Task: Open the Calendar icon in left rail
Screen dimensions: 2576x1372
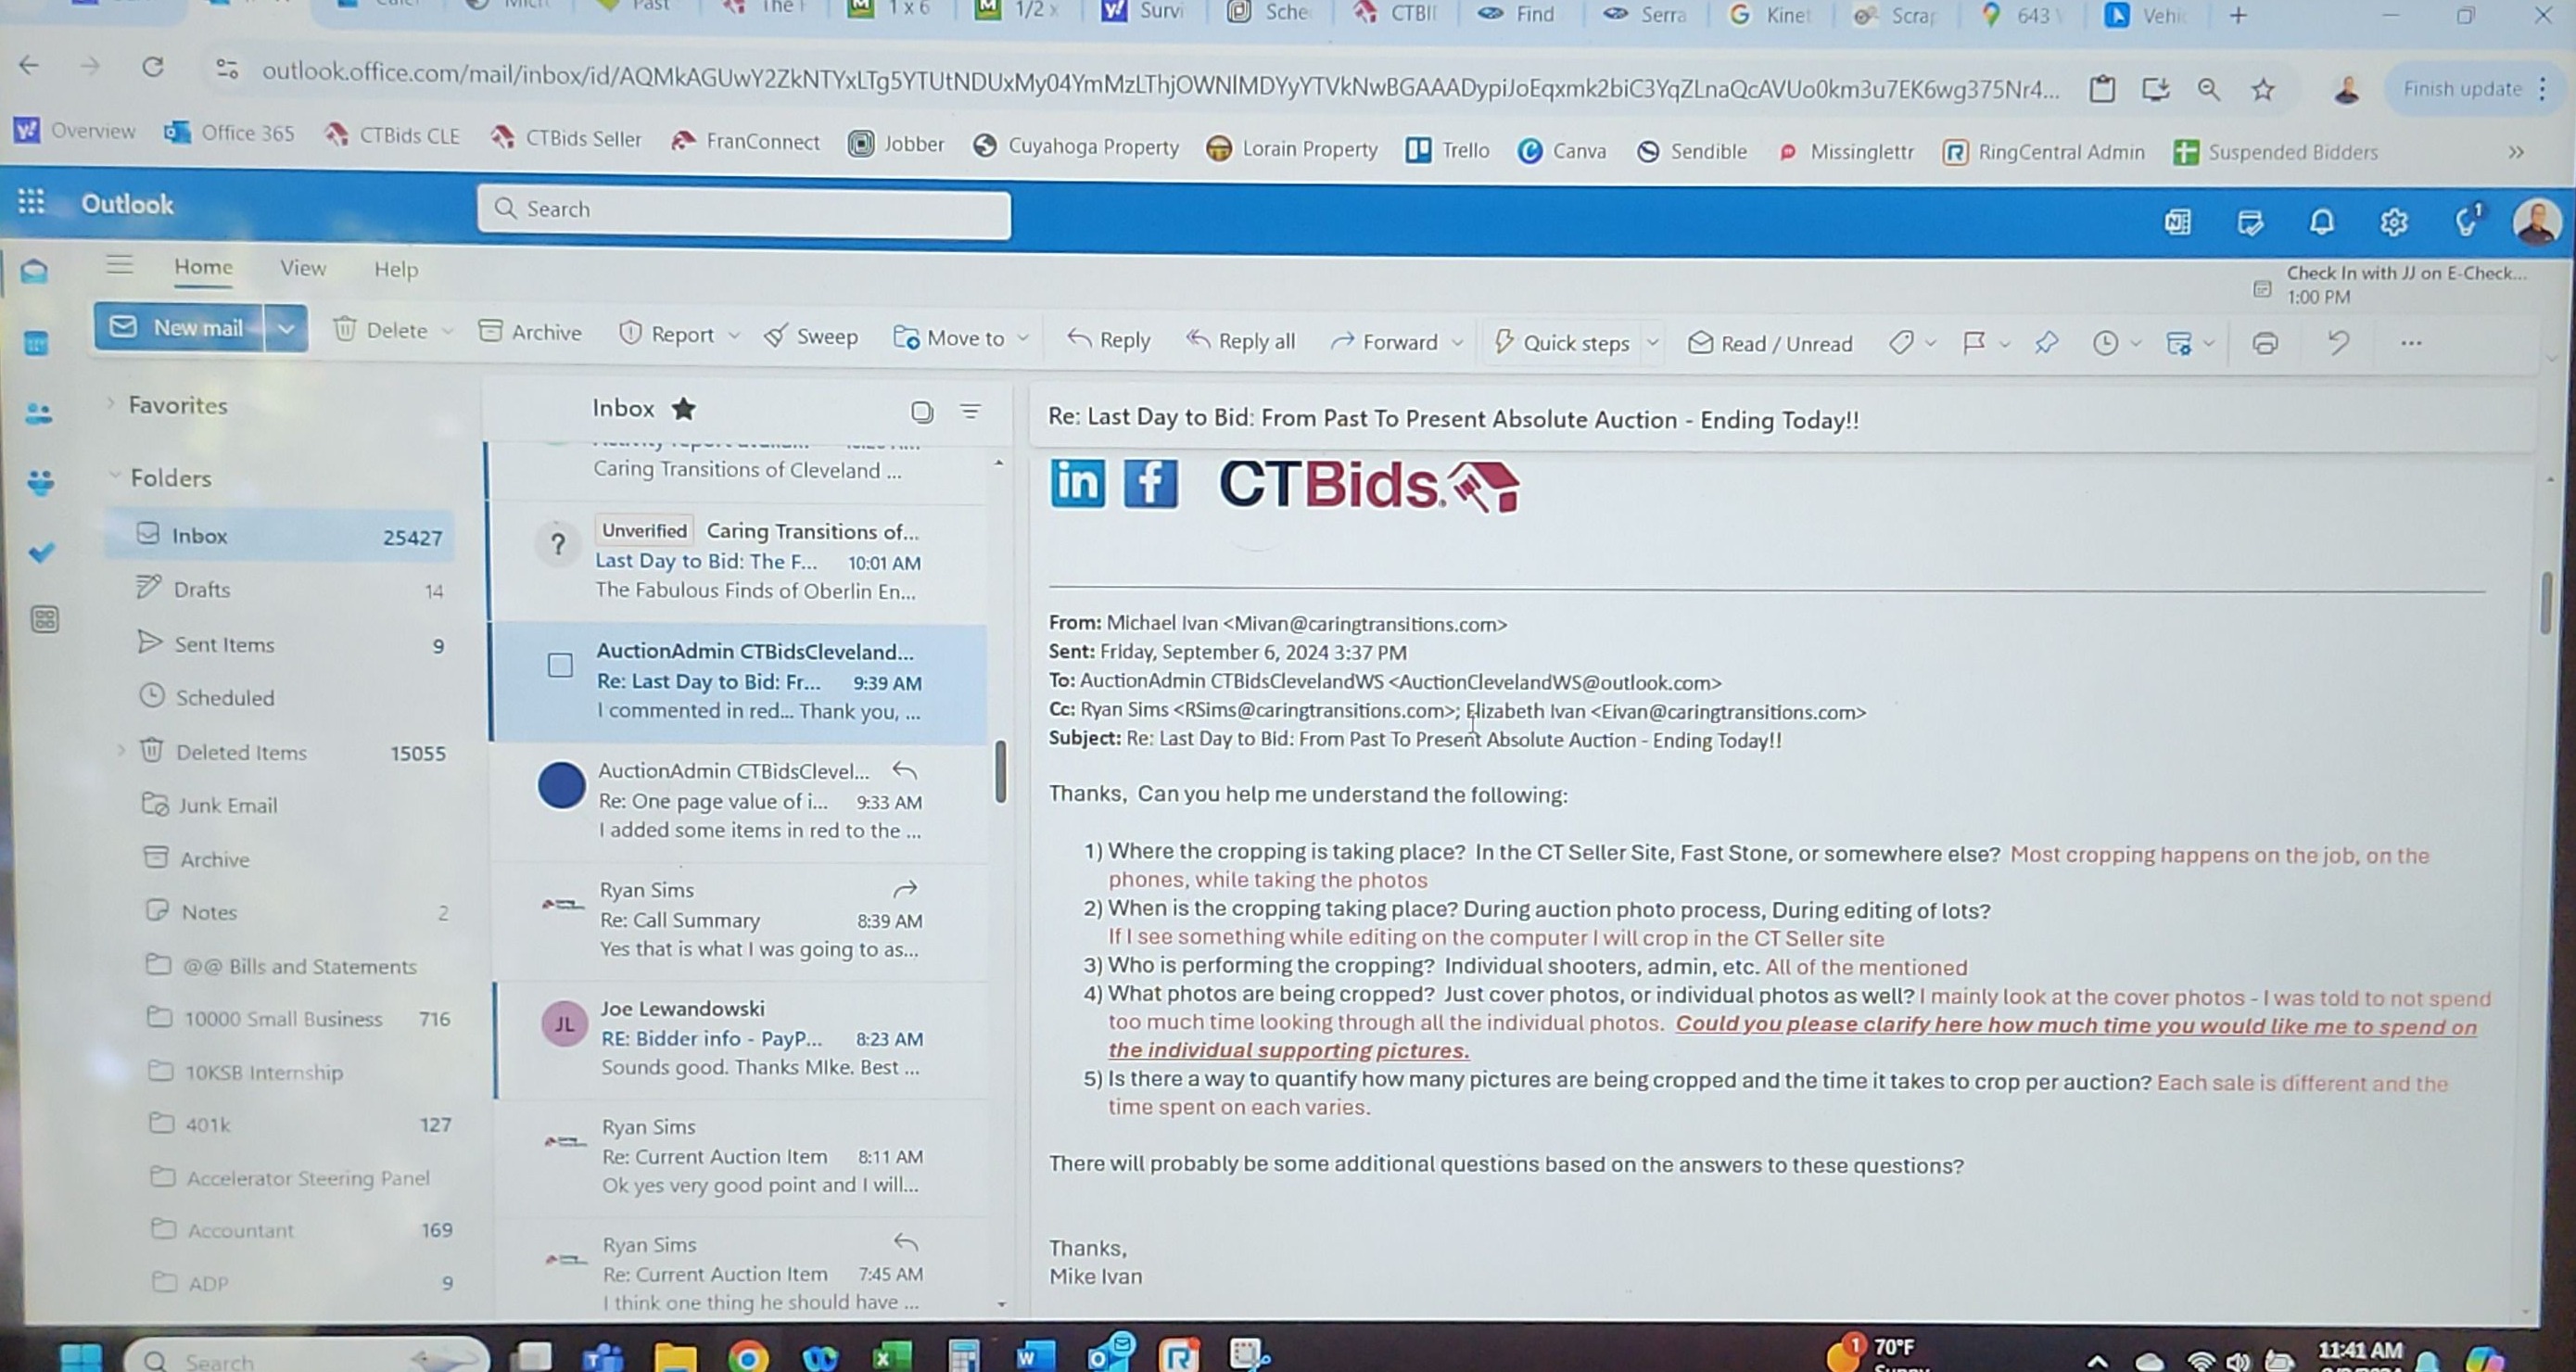Action: pos(36,343)
